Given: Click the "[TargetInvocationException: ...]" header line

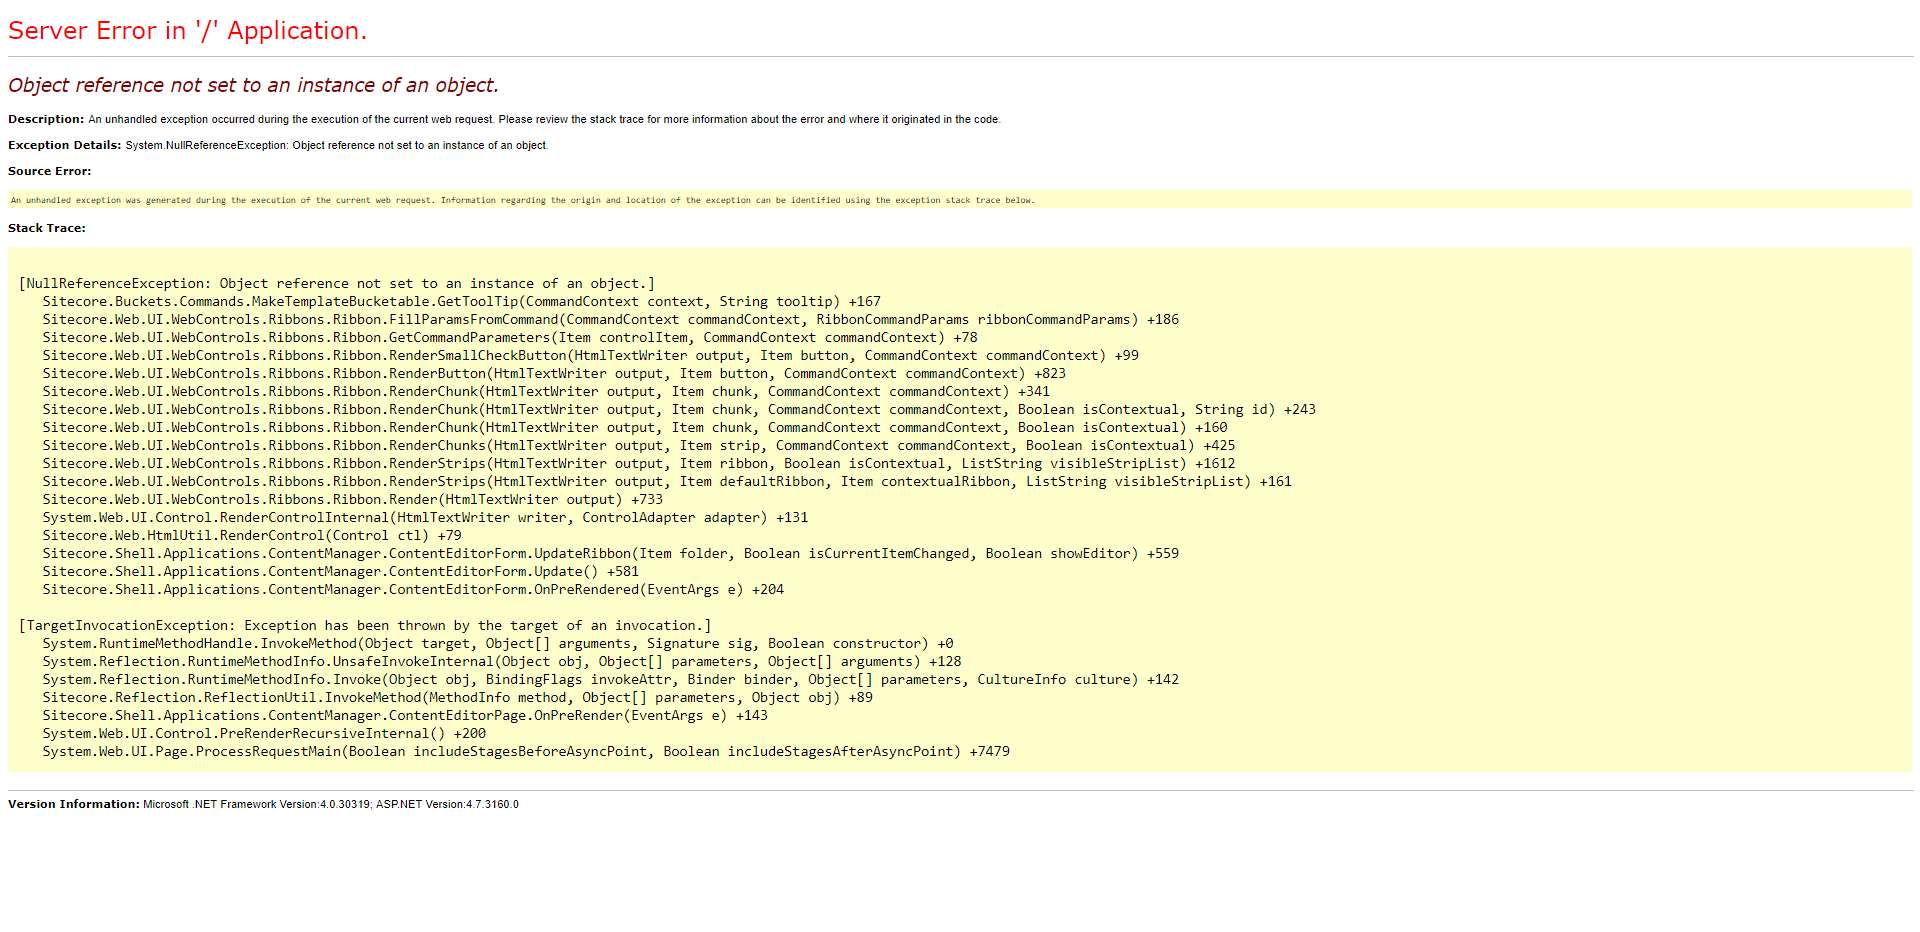Looking at the screenshot, I should click(x=365, y=626).
